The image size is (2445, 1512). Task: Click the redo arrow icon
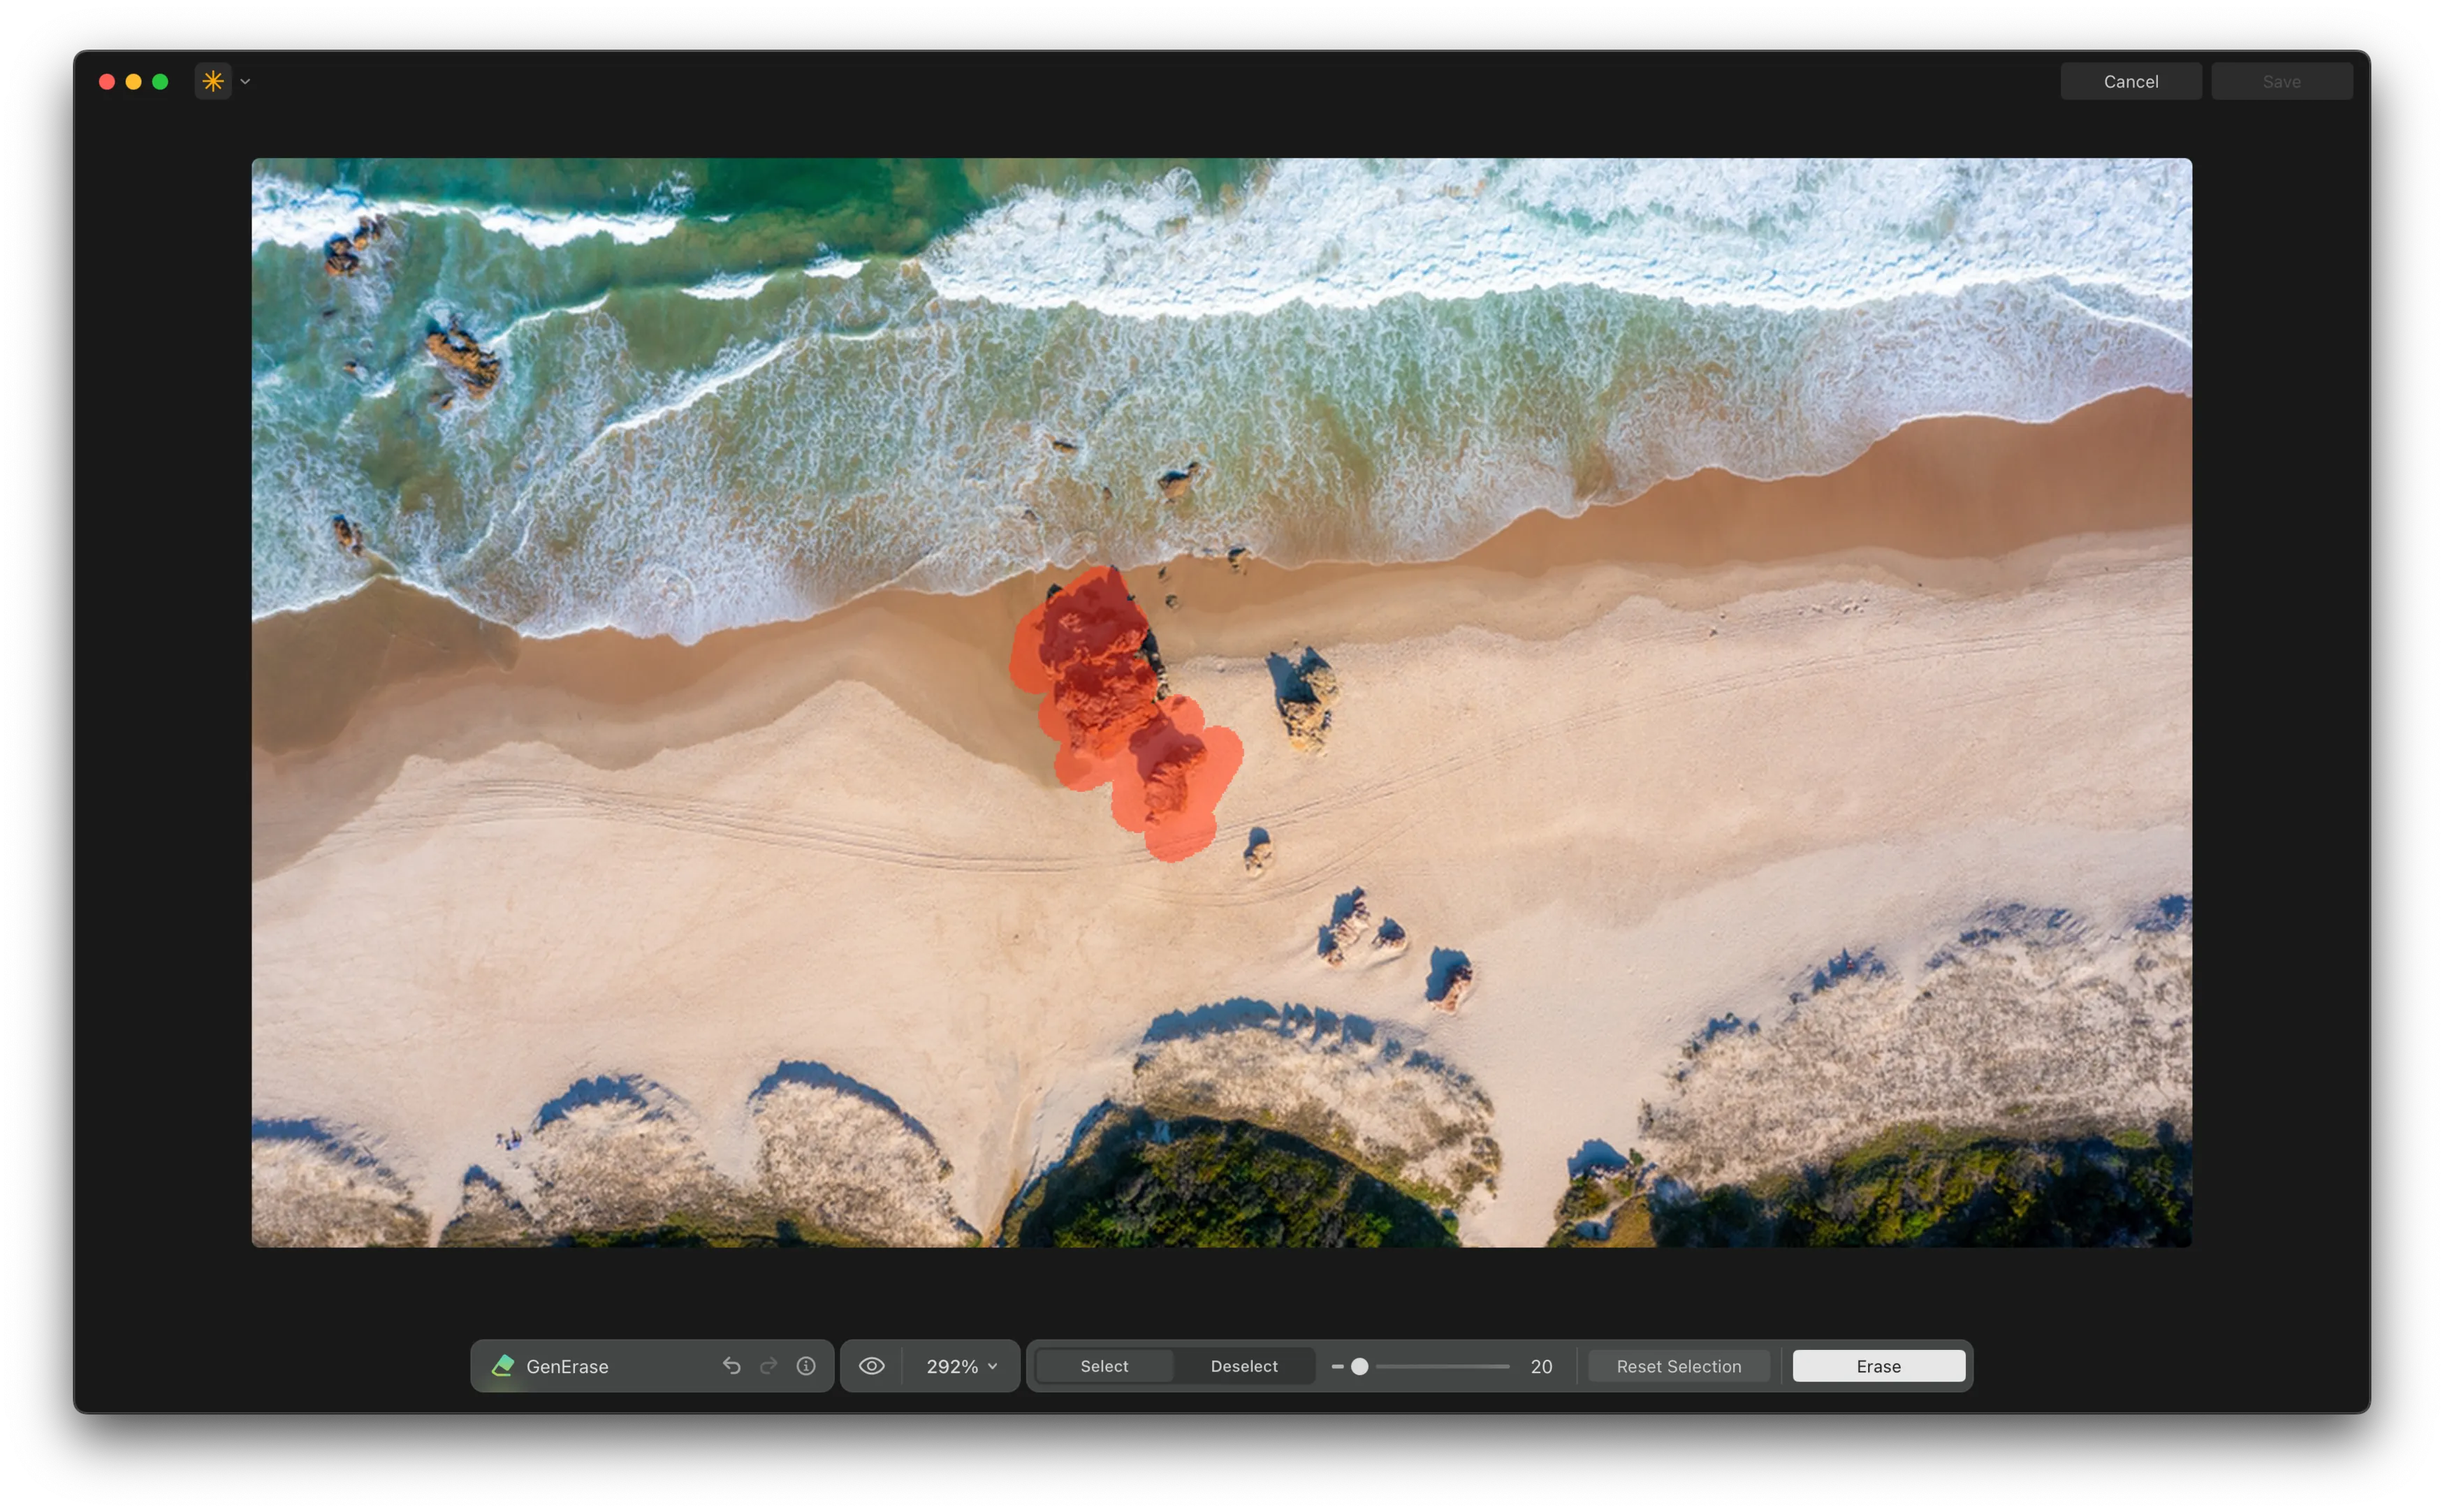coord(768,1366)
